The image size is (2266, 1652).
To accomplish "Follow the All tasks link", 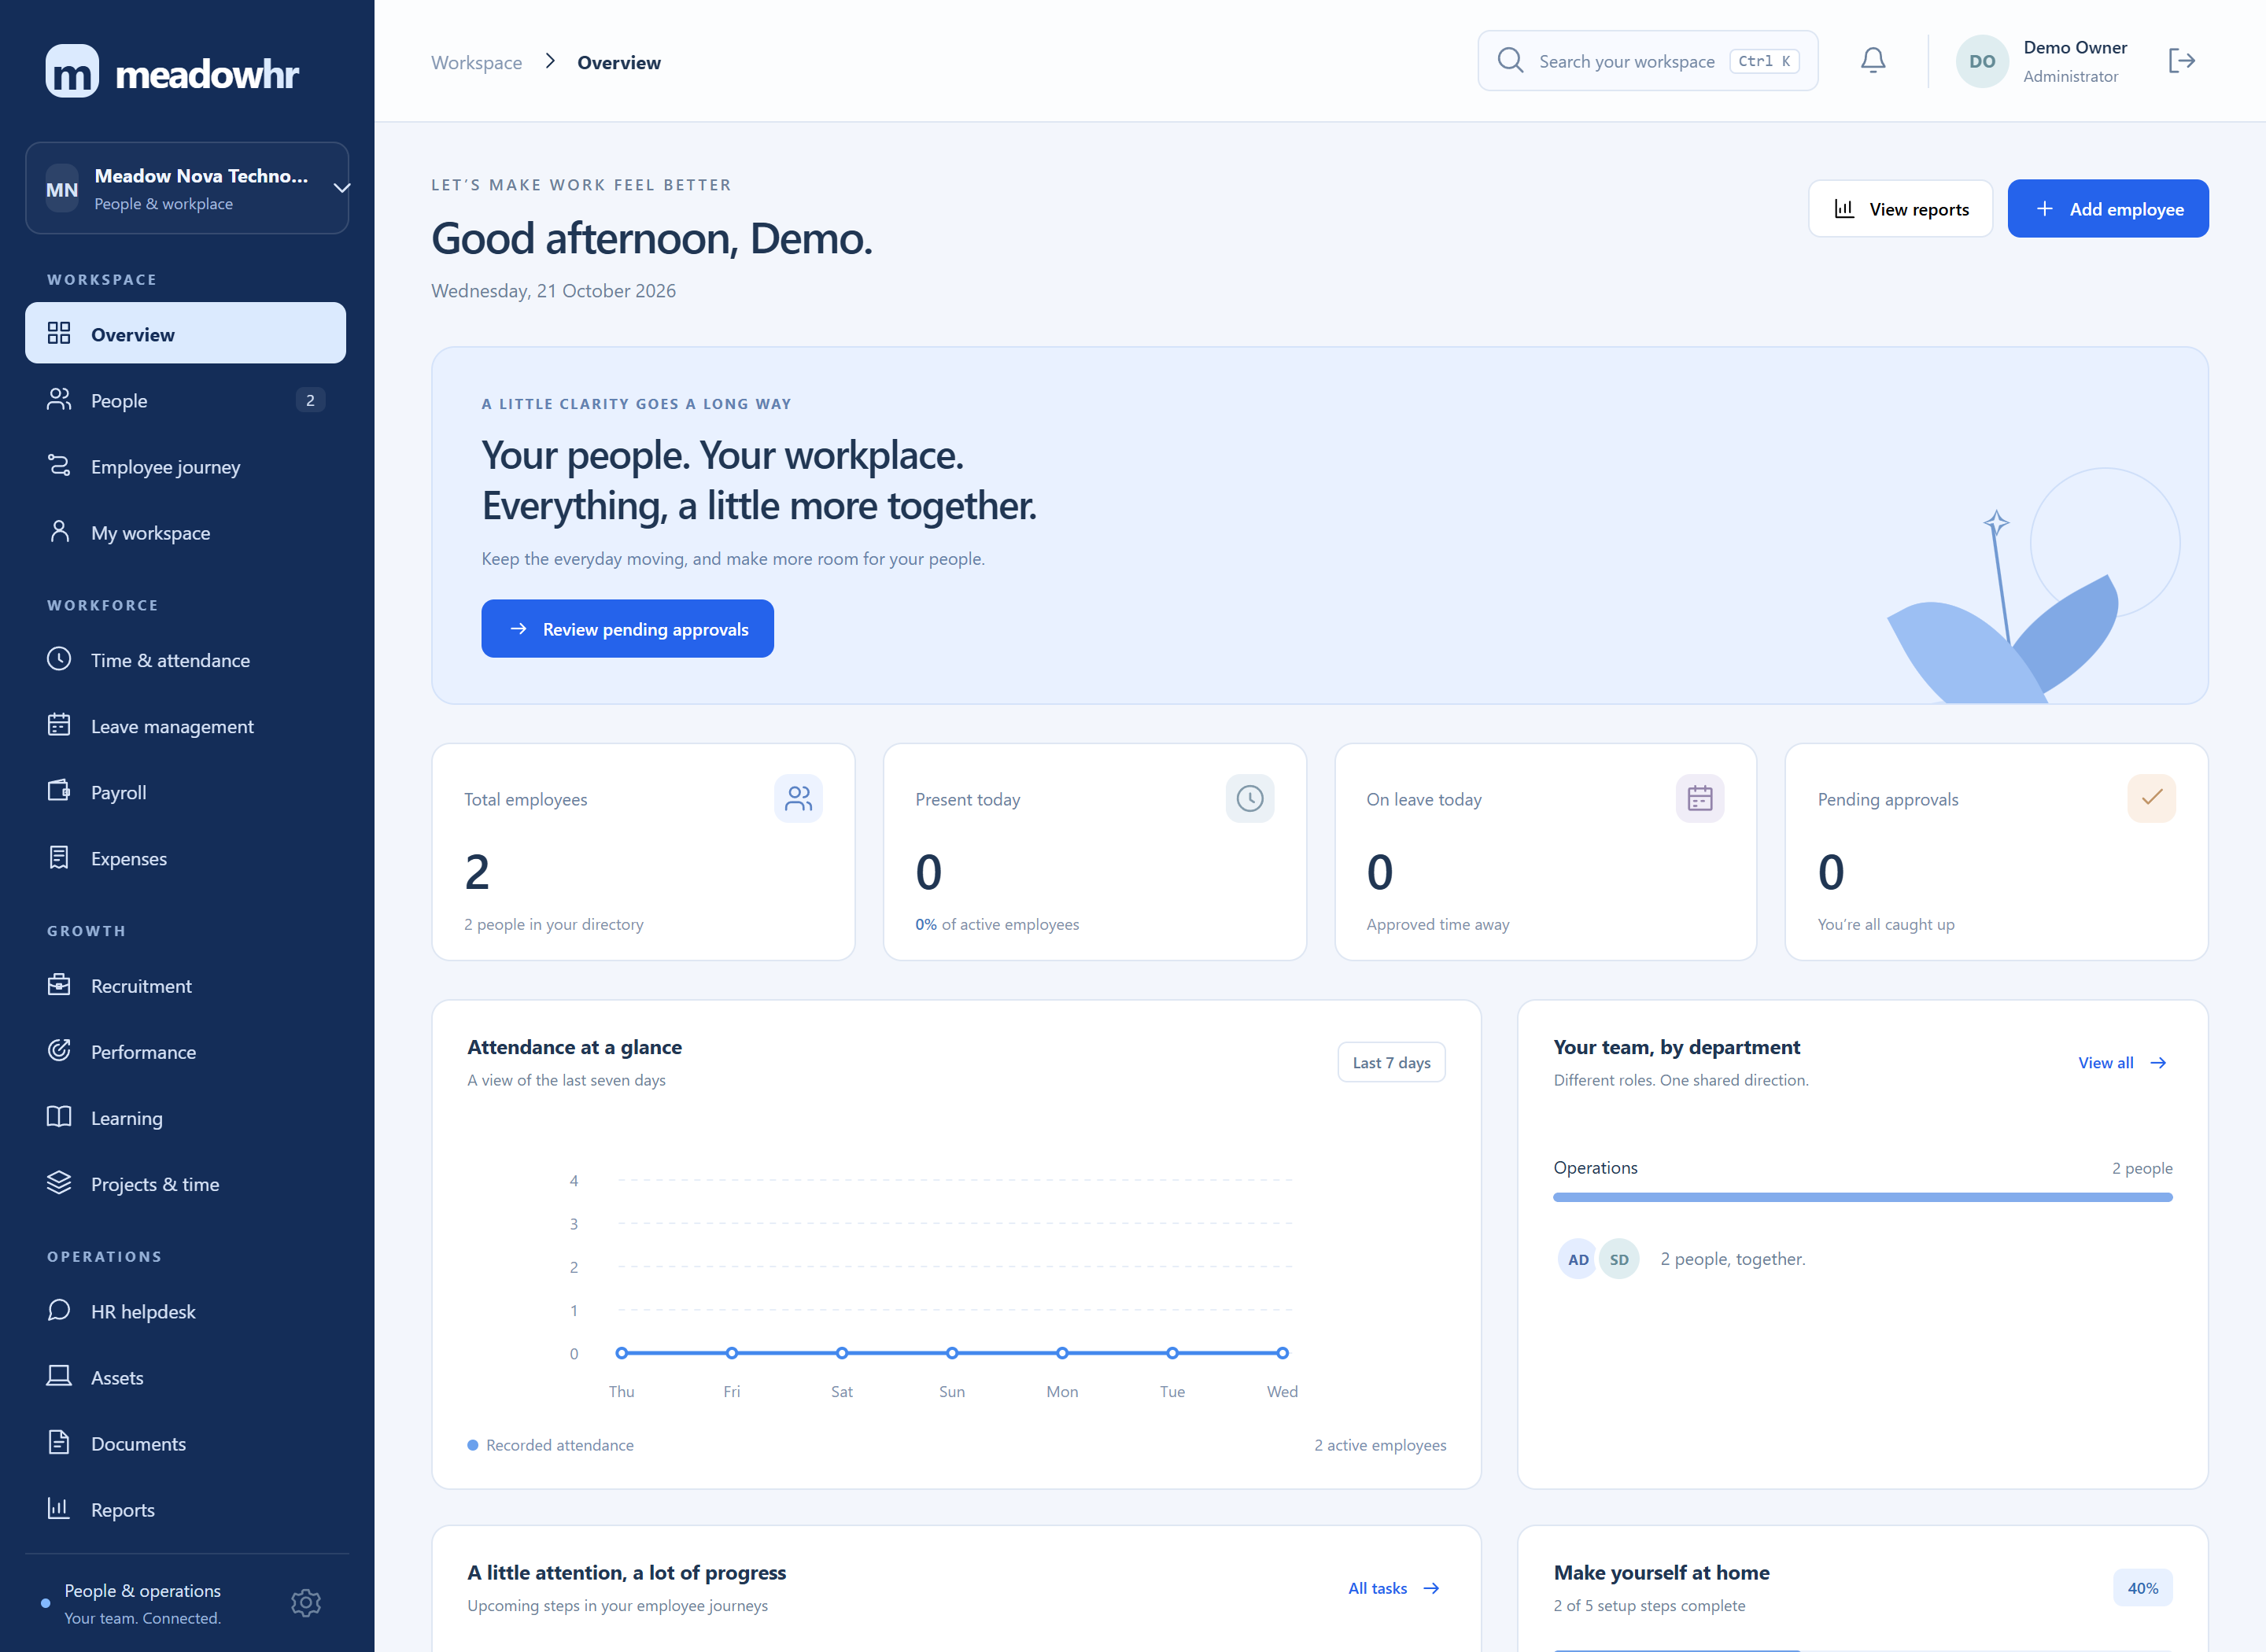I will click(x=1393, y=1588).
